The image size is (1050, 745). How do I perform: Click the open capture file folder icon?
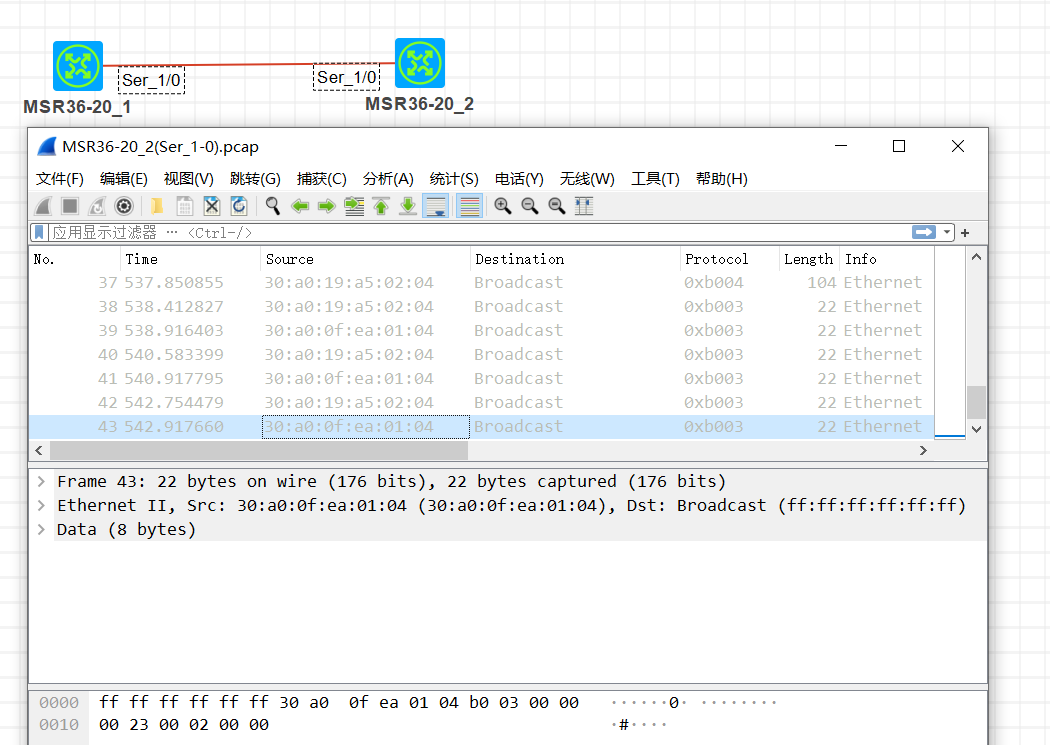(157, 206)
